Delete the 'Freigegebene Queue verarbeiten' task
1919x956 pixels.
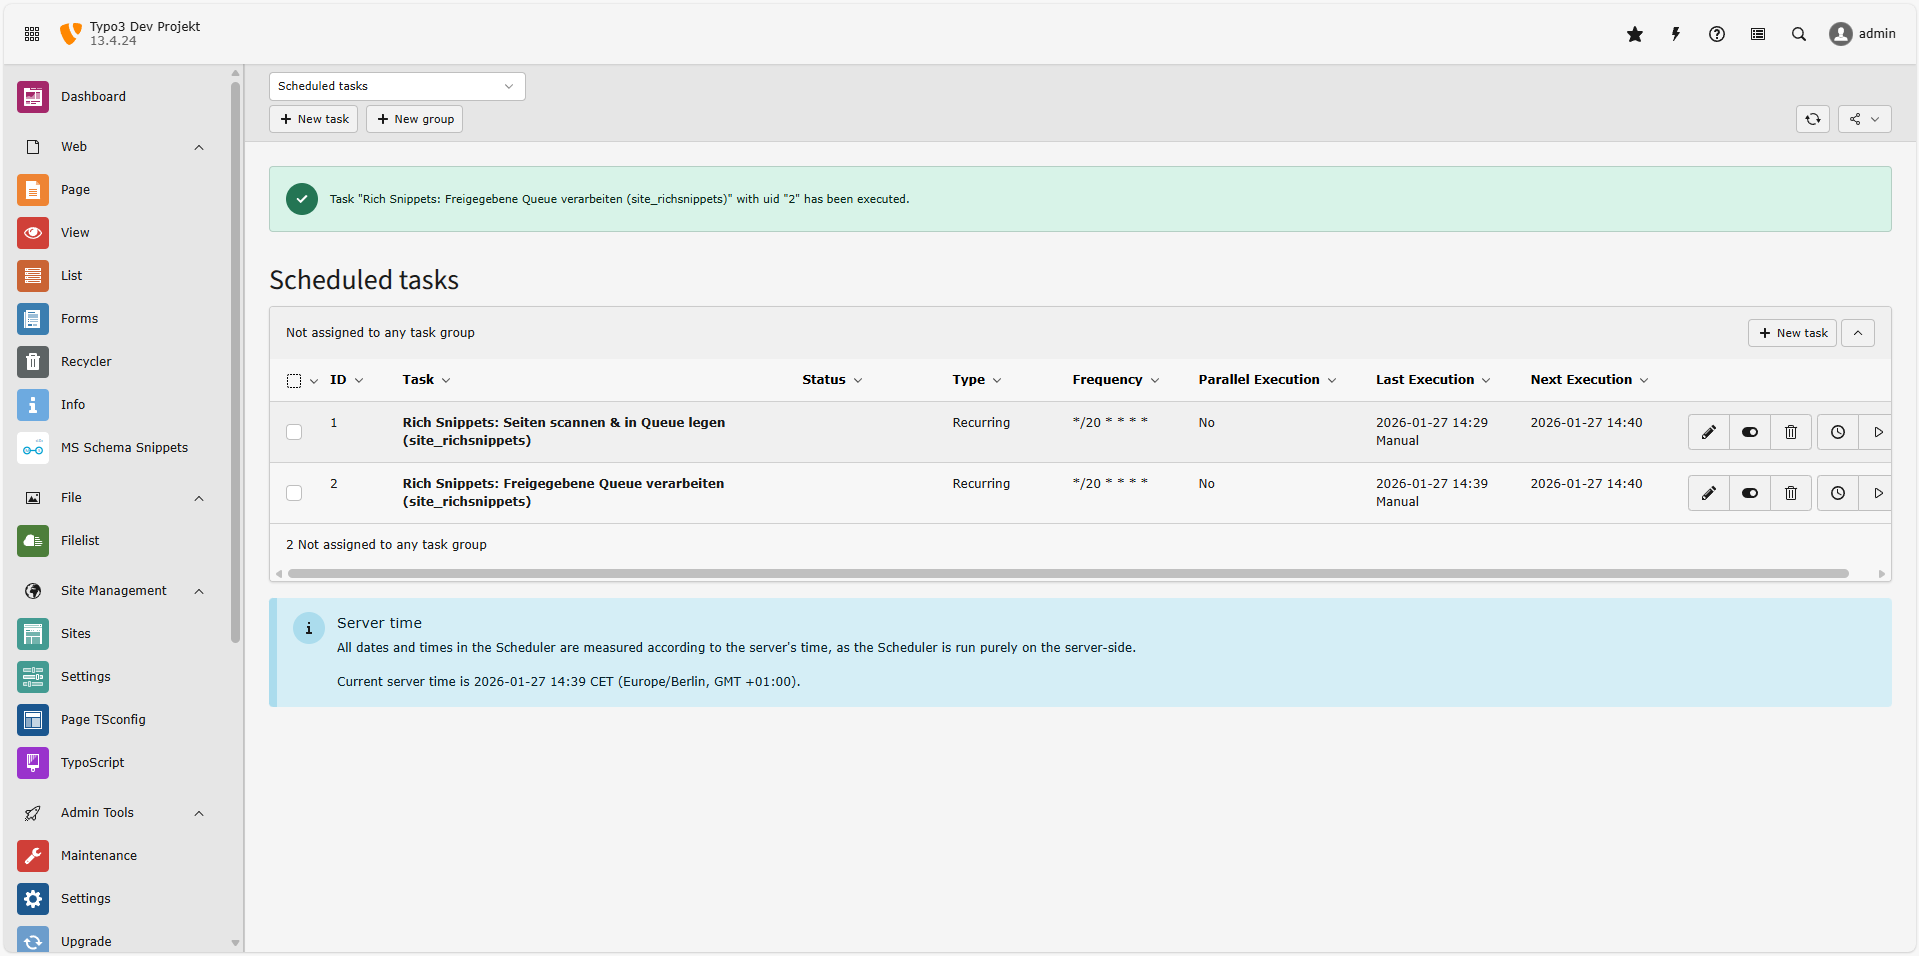click(x=1790, y=493)
